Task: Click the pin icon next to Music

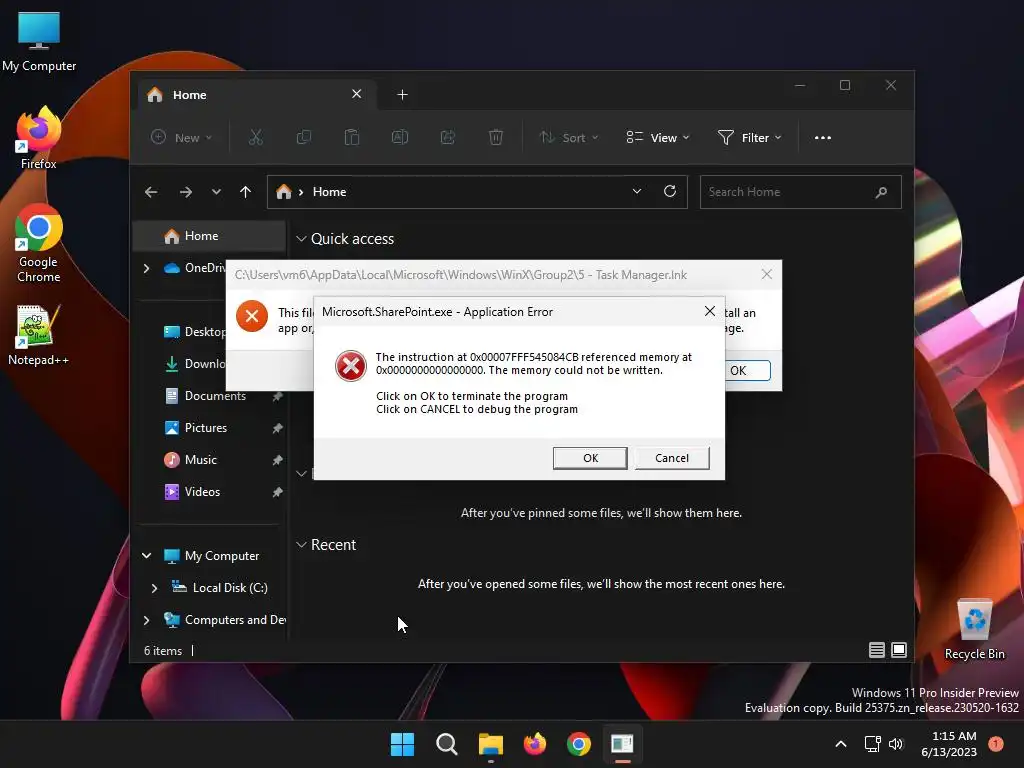Action: (x=278, y=460)
